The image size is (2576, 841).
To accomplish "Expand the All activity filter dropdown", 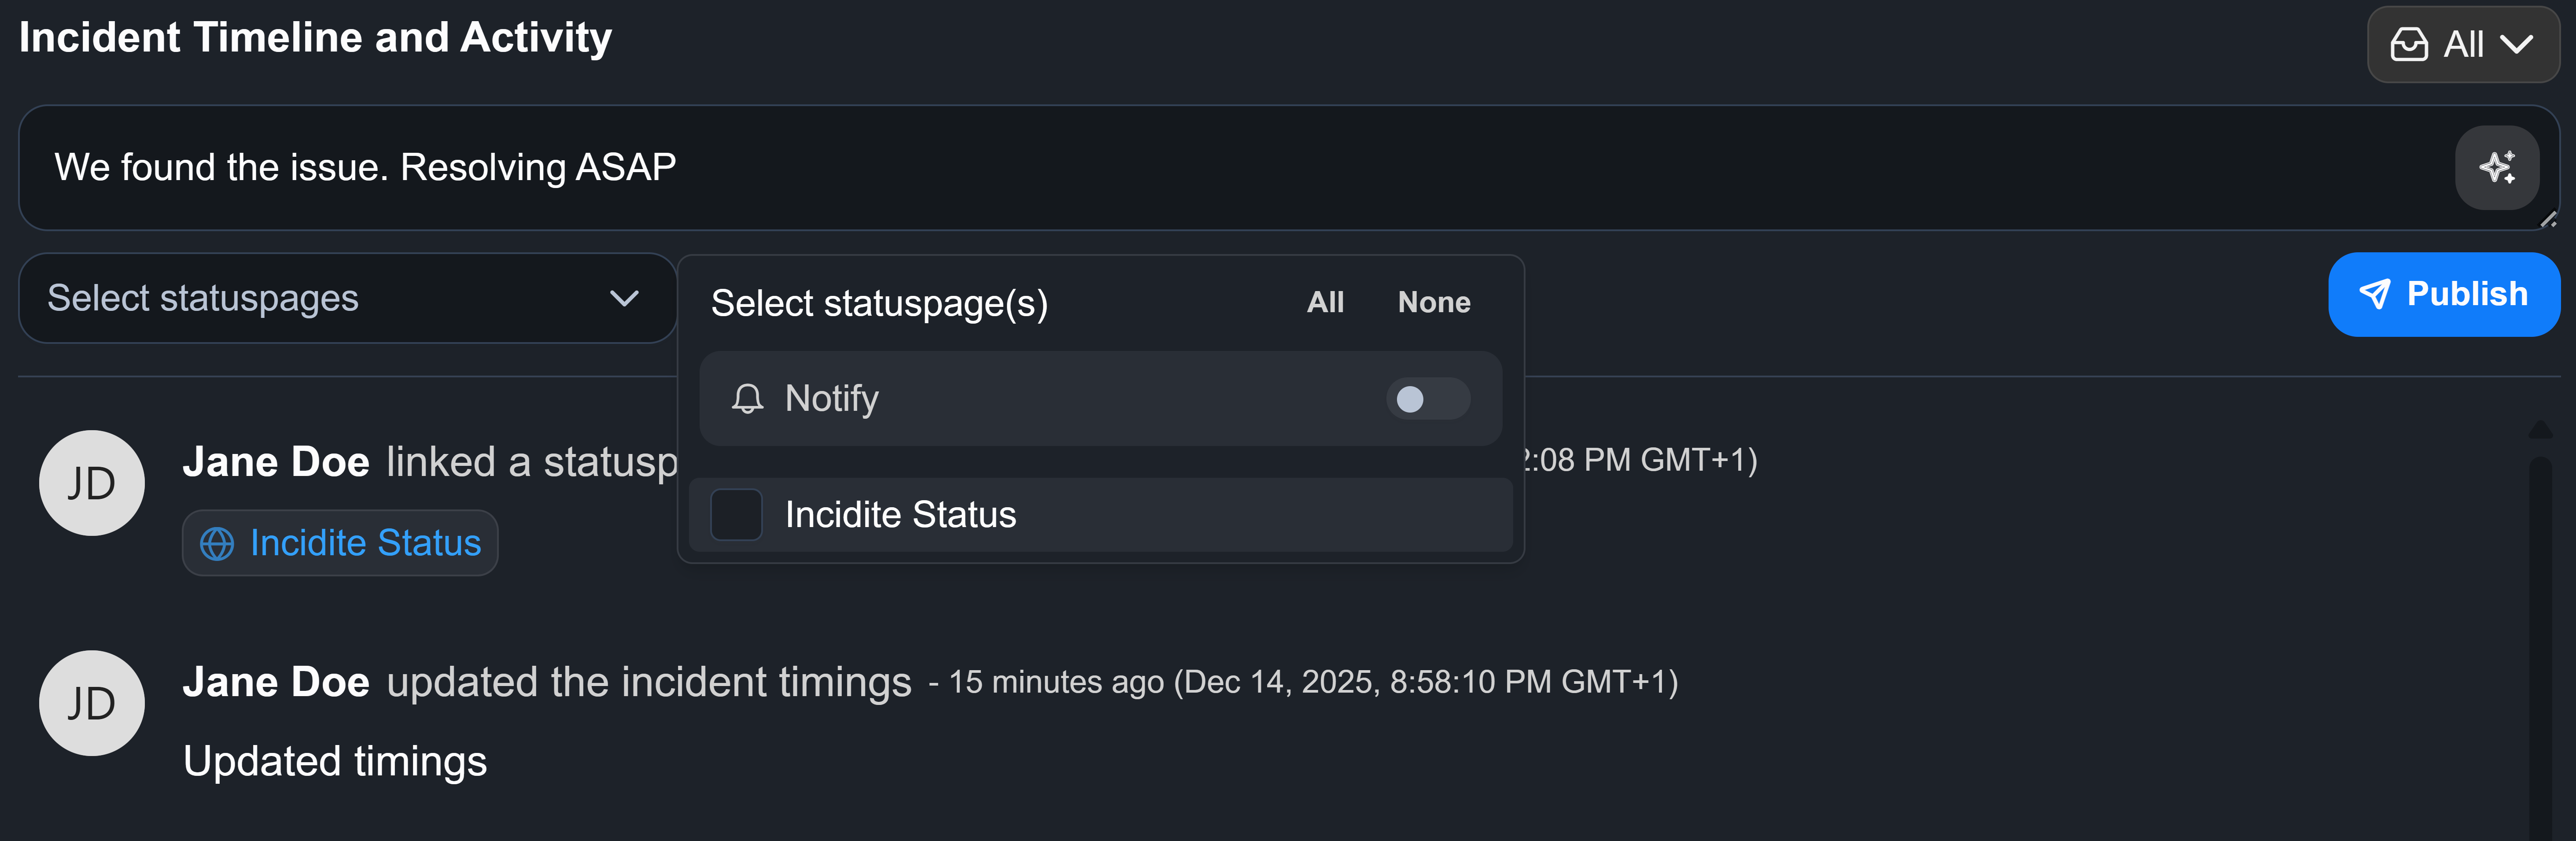I will 2462,45.
